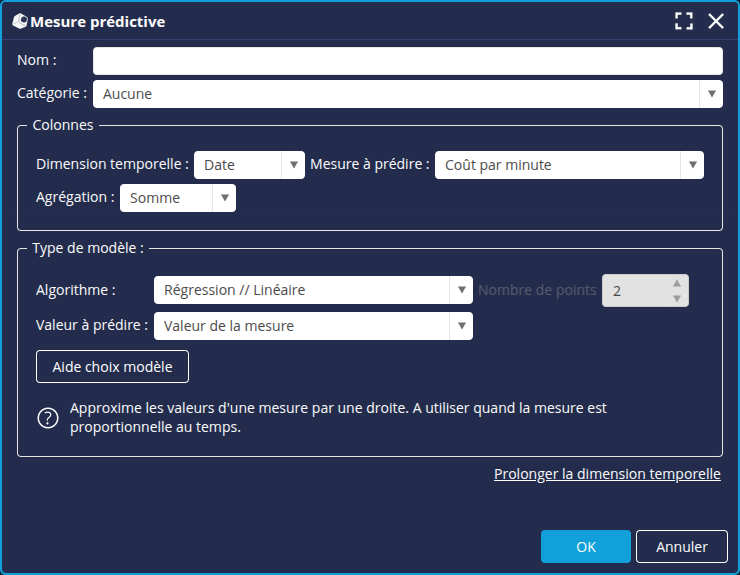Click the Colonnes group label
Viewport: 740px width, 575px height.
click(x=63, y=125)
